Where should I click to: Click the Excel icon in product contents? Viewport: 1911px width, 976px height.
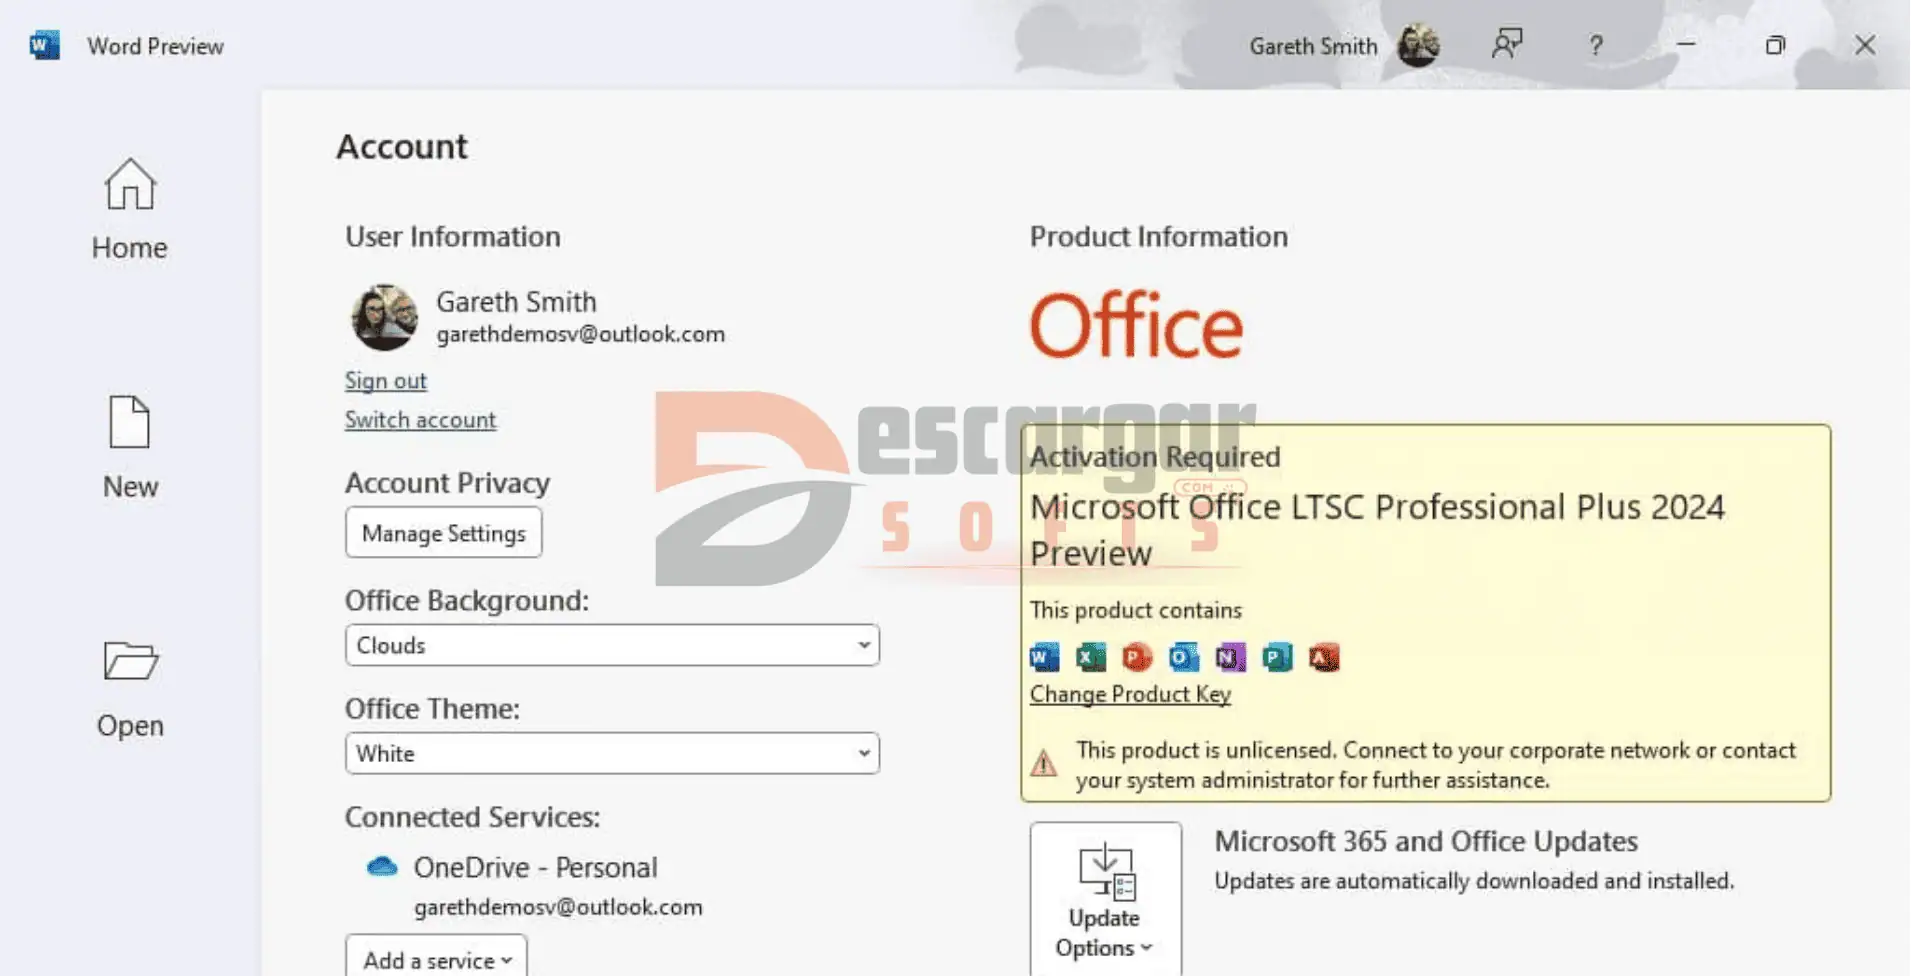(1091, 657)
